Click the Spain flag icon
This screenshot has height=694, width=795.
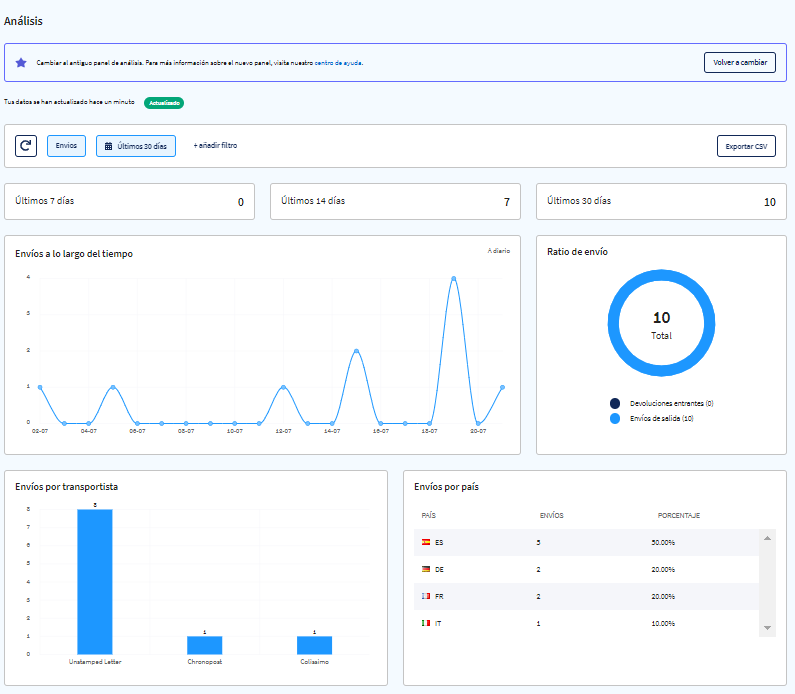pos(426,542)
